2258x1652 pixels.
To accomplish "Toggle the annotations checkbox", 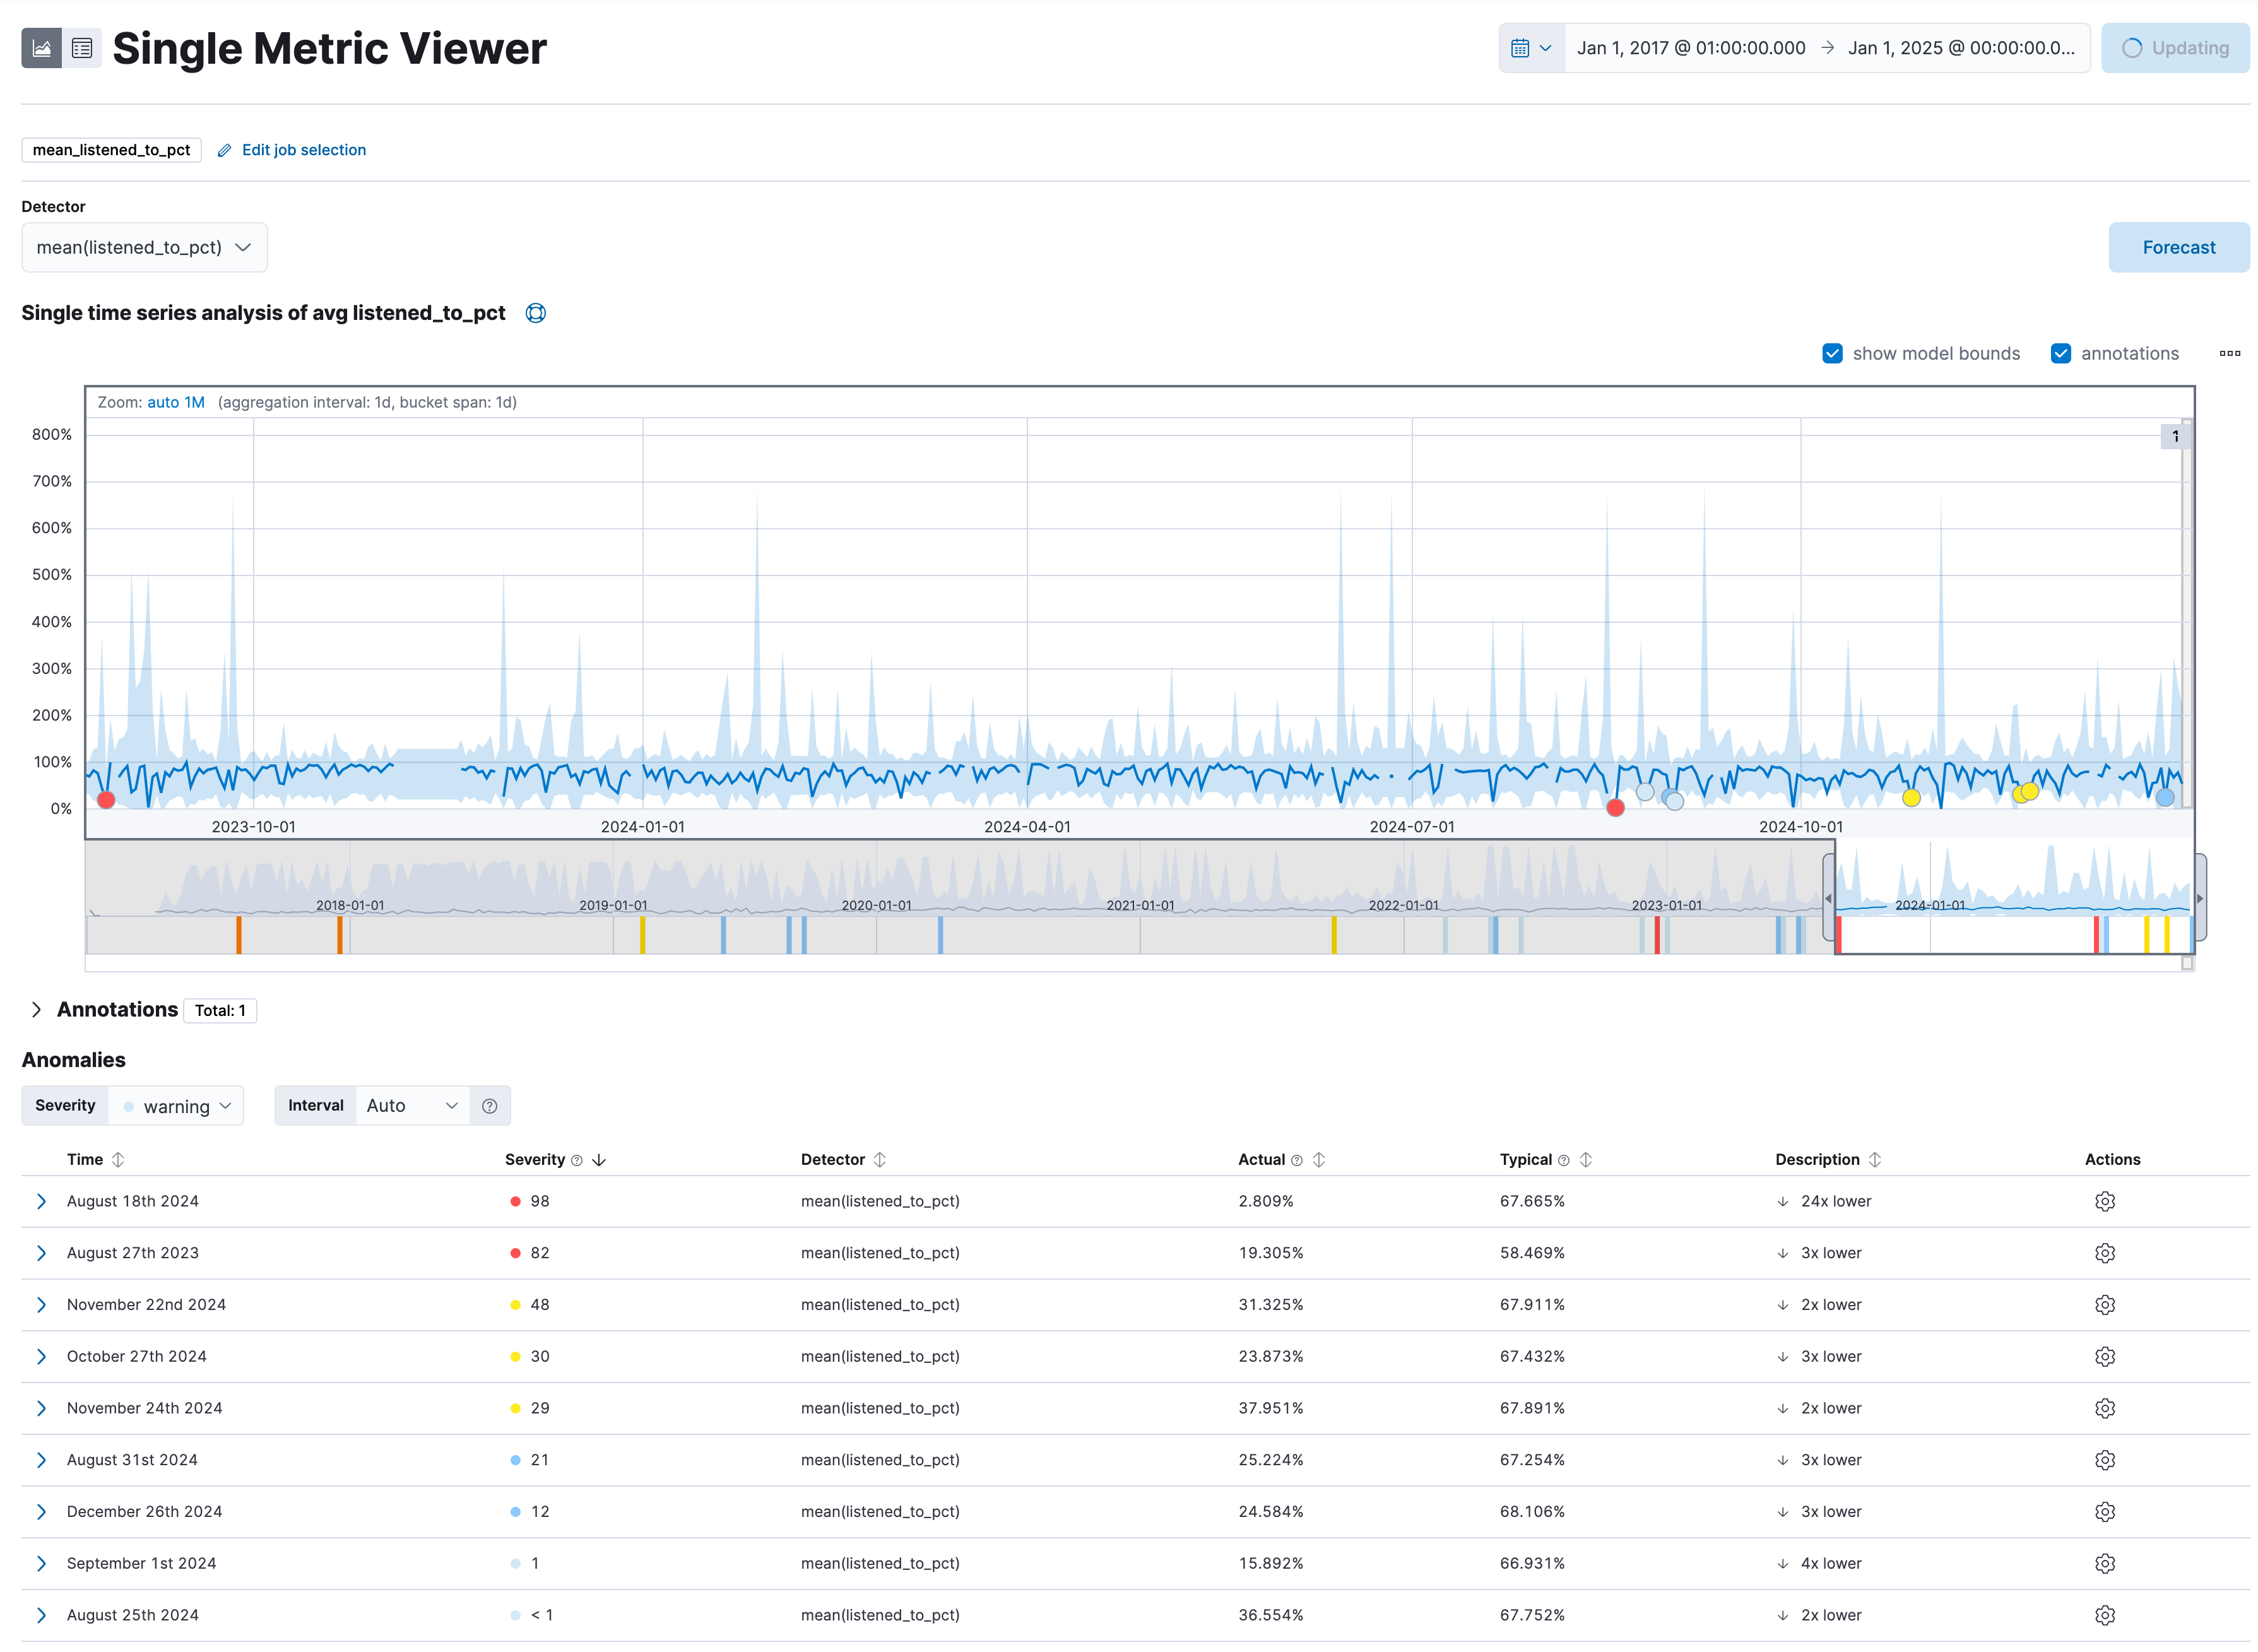I will point(2060,353).
